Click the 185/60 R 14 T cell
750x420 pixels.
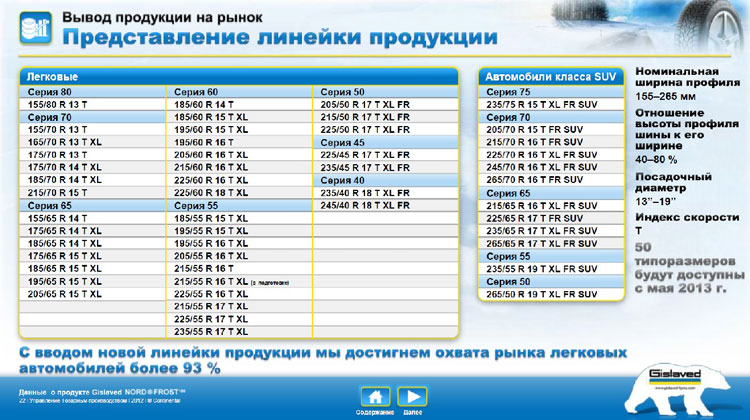click(x=239, y=104)
